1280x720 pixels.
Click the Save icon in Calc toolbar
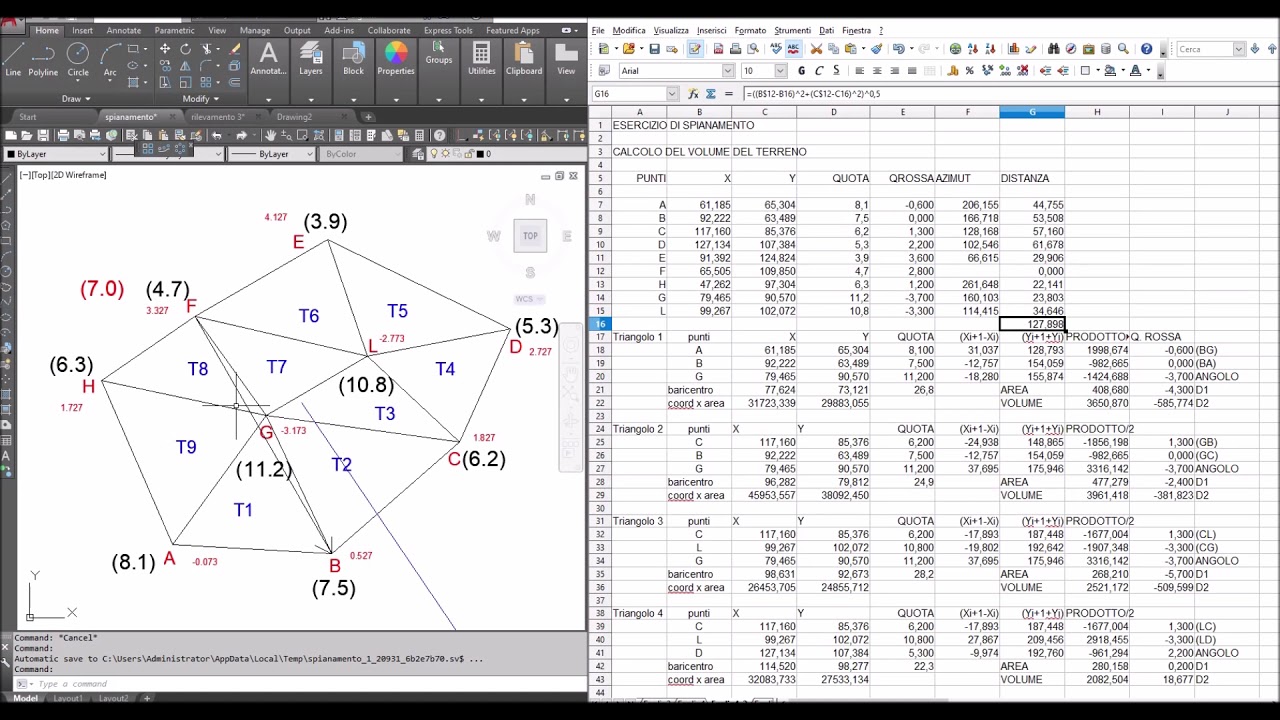point(654,49)
